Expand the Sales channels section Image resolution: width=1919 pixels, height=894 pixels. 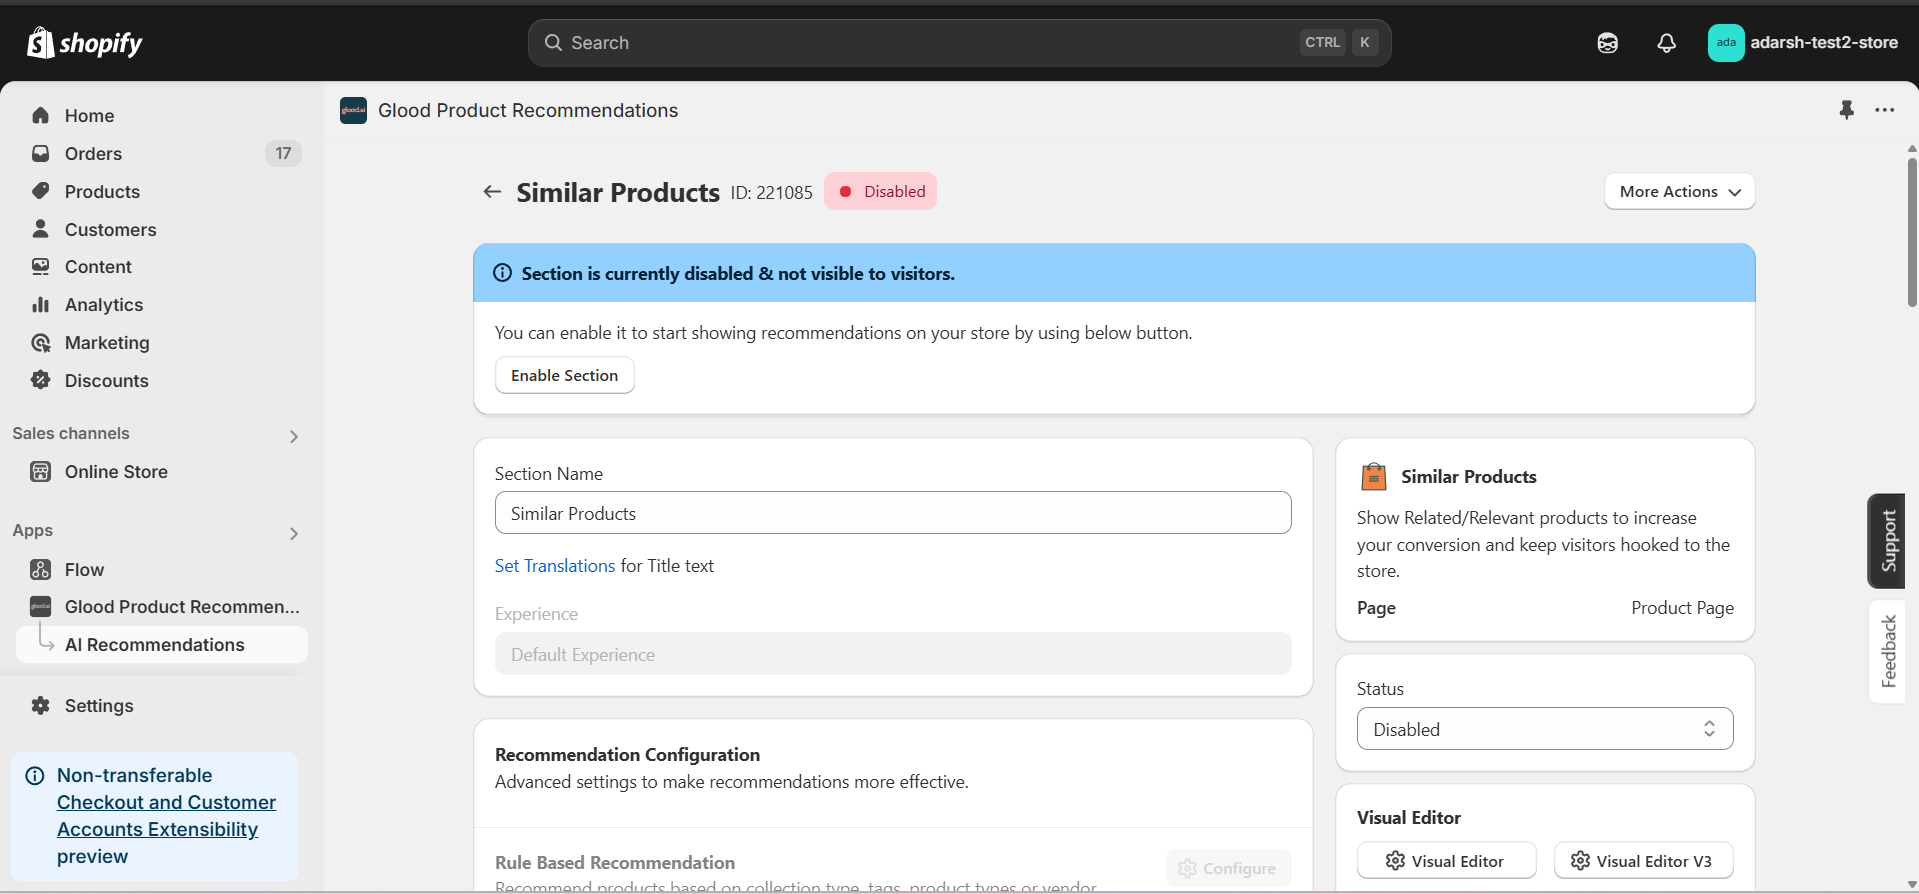(x=294, y=436)
